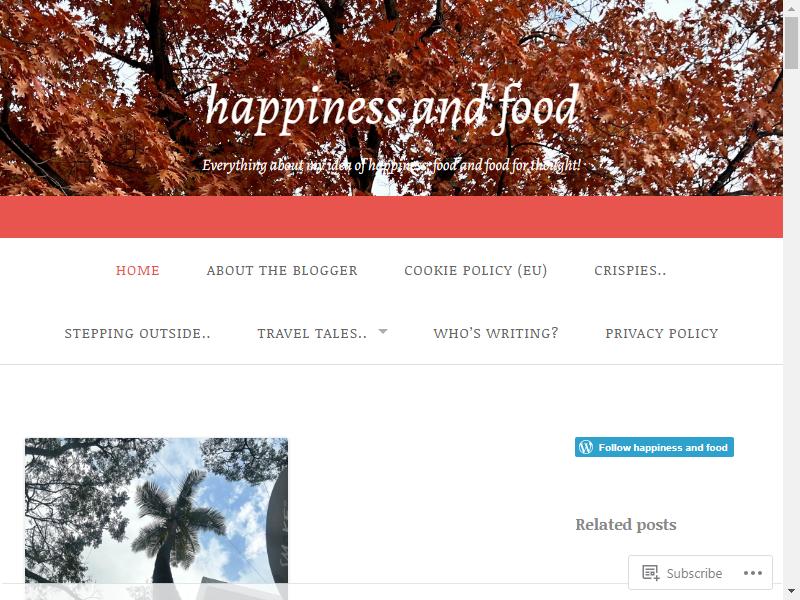
Task: Open the Privacy Policy page
Action: 662,334
